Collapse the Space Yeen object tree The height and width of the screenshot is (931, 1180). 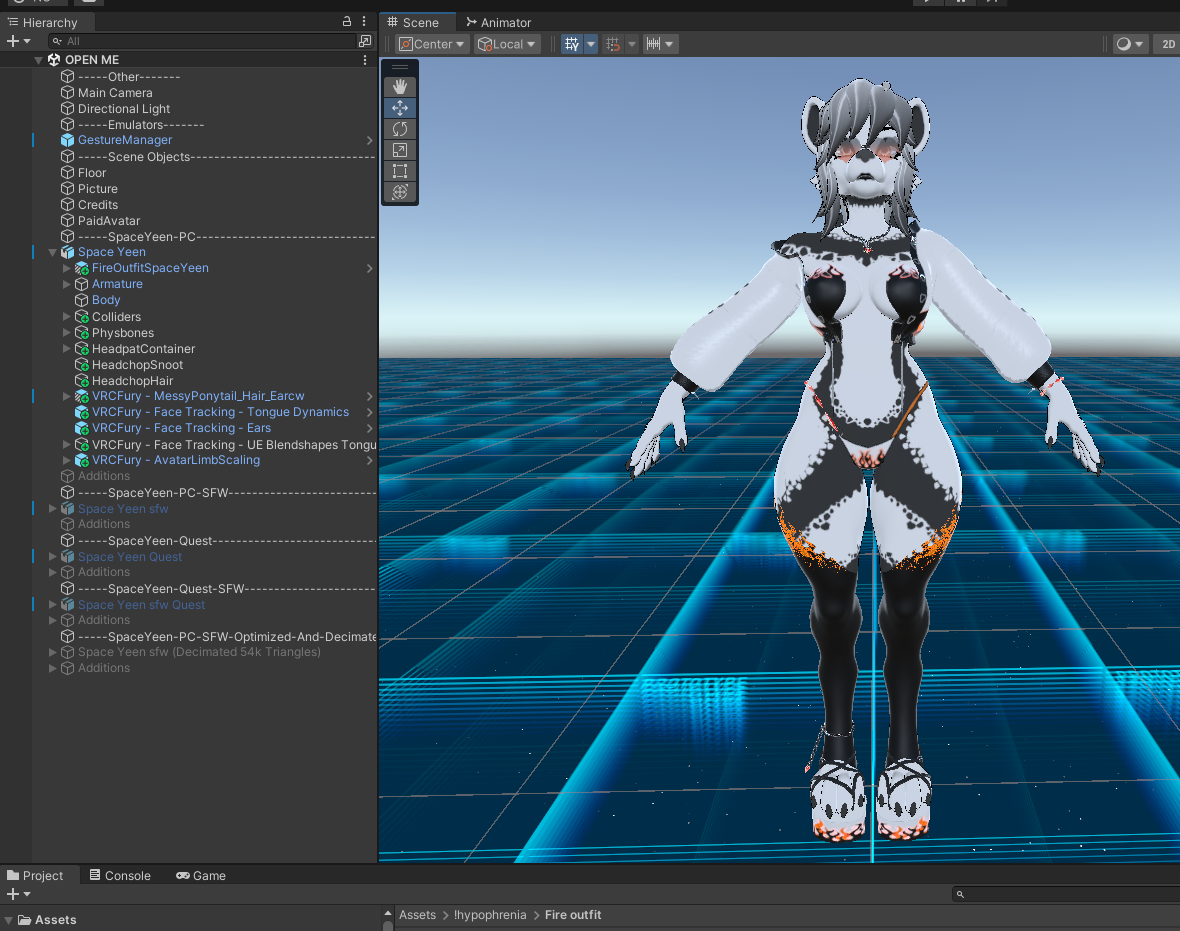[x=53, y=252]
